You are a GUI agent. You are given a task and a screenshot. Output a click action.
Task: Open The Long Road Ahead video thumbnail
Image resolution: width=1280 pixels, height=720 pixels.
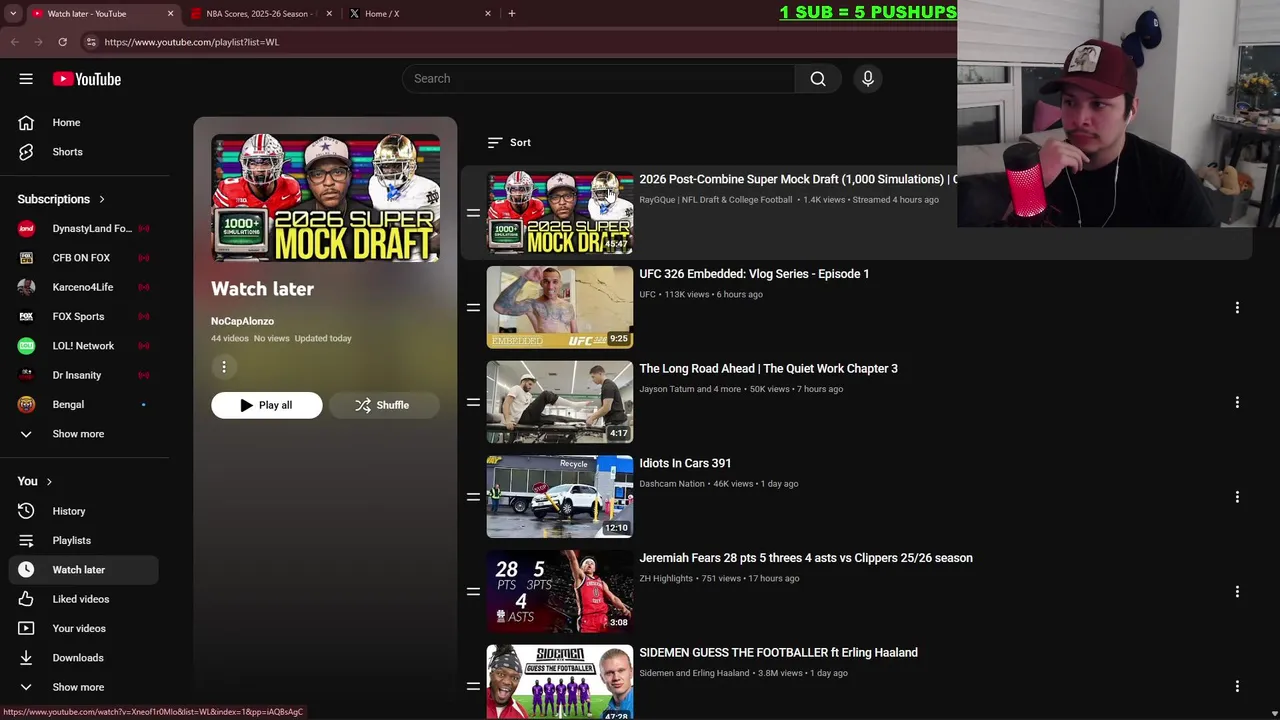pos(560,402)
